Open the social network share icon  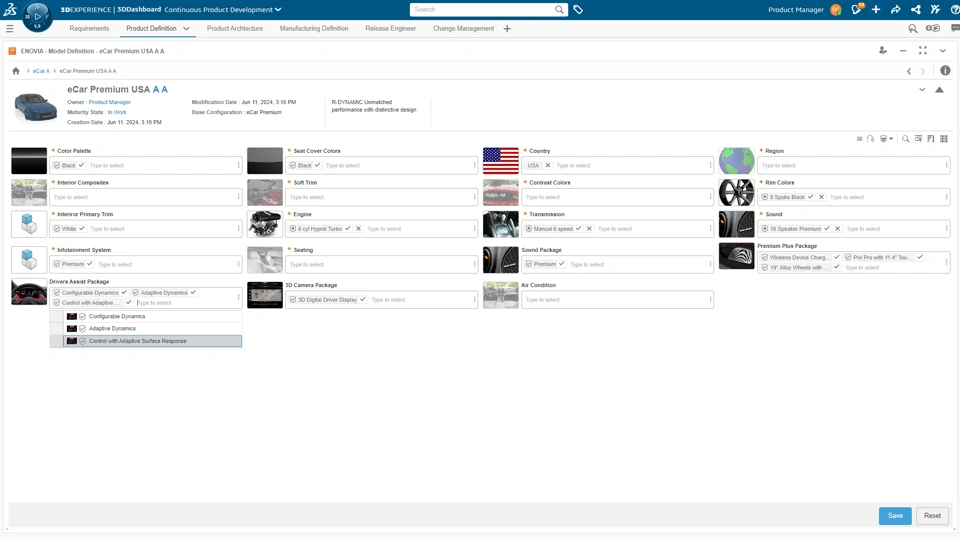[x=915, y=9]
